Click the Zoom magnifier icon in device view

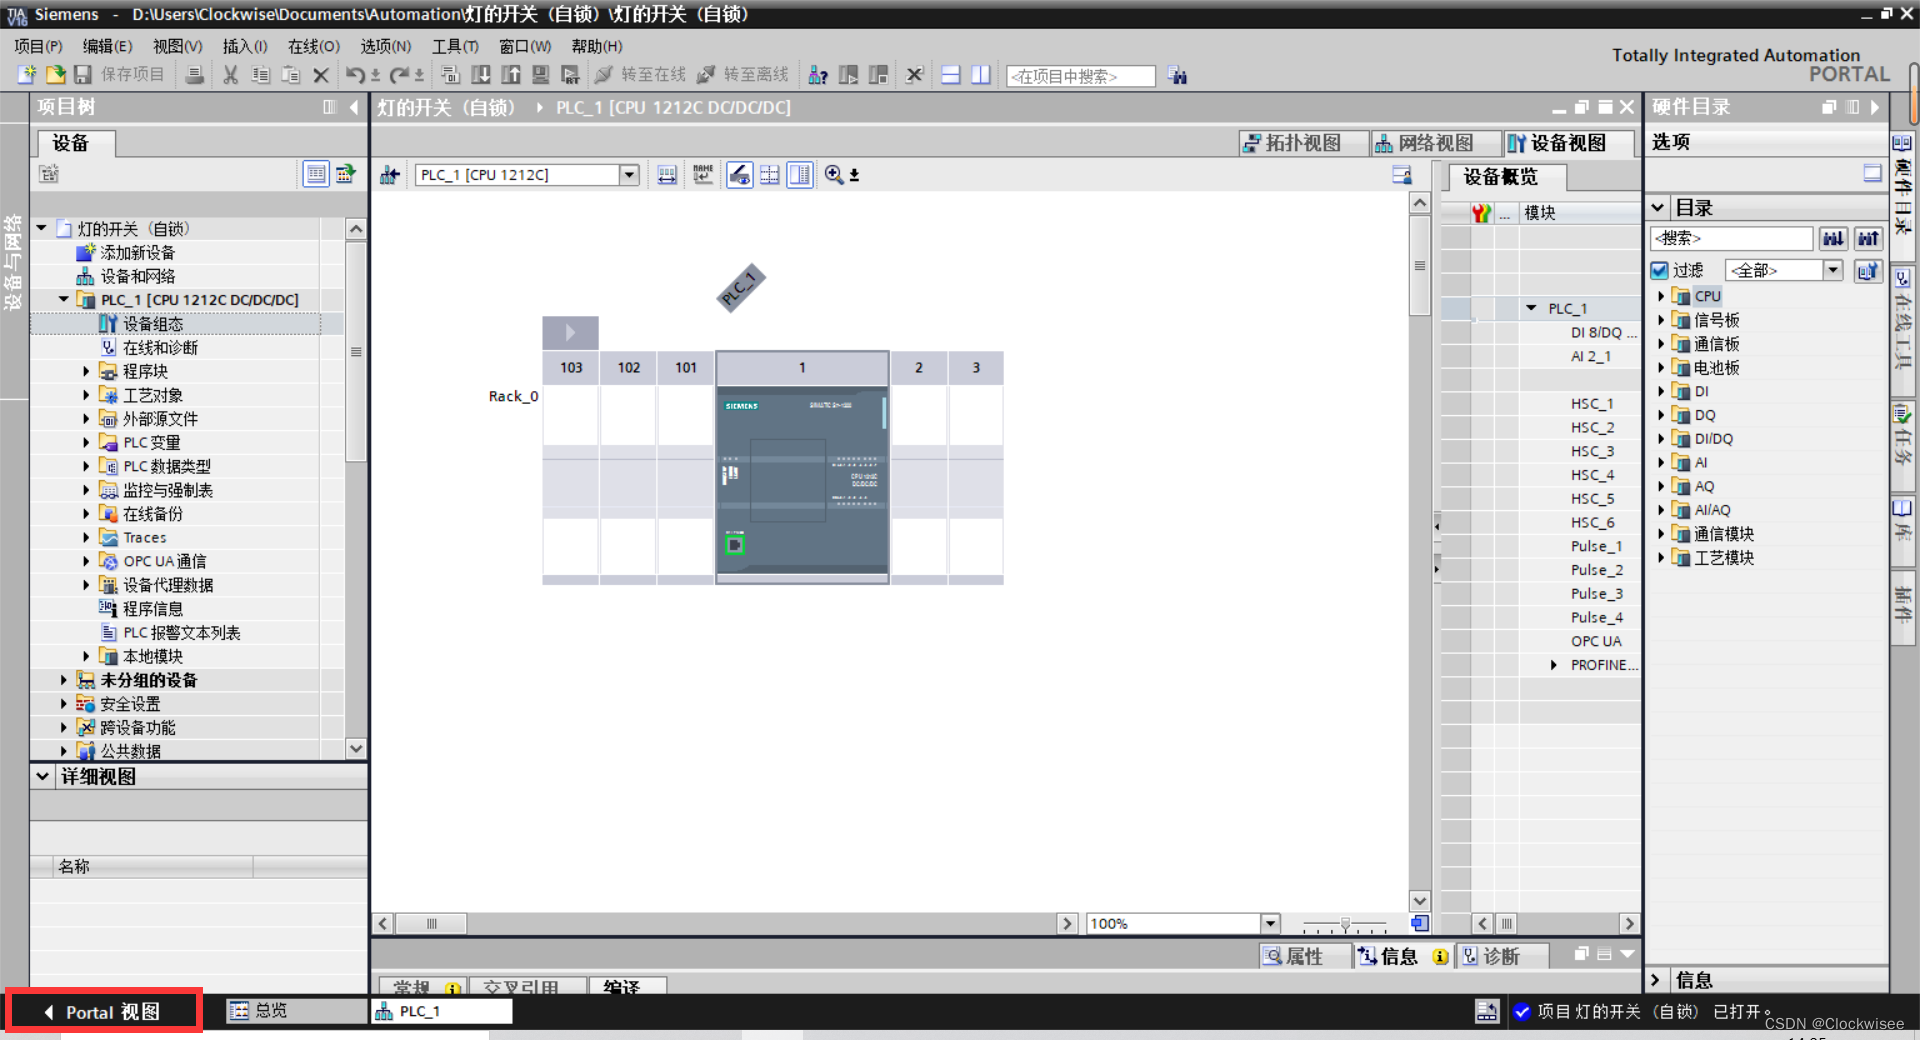834,175
